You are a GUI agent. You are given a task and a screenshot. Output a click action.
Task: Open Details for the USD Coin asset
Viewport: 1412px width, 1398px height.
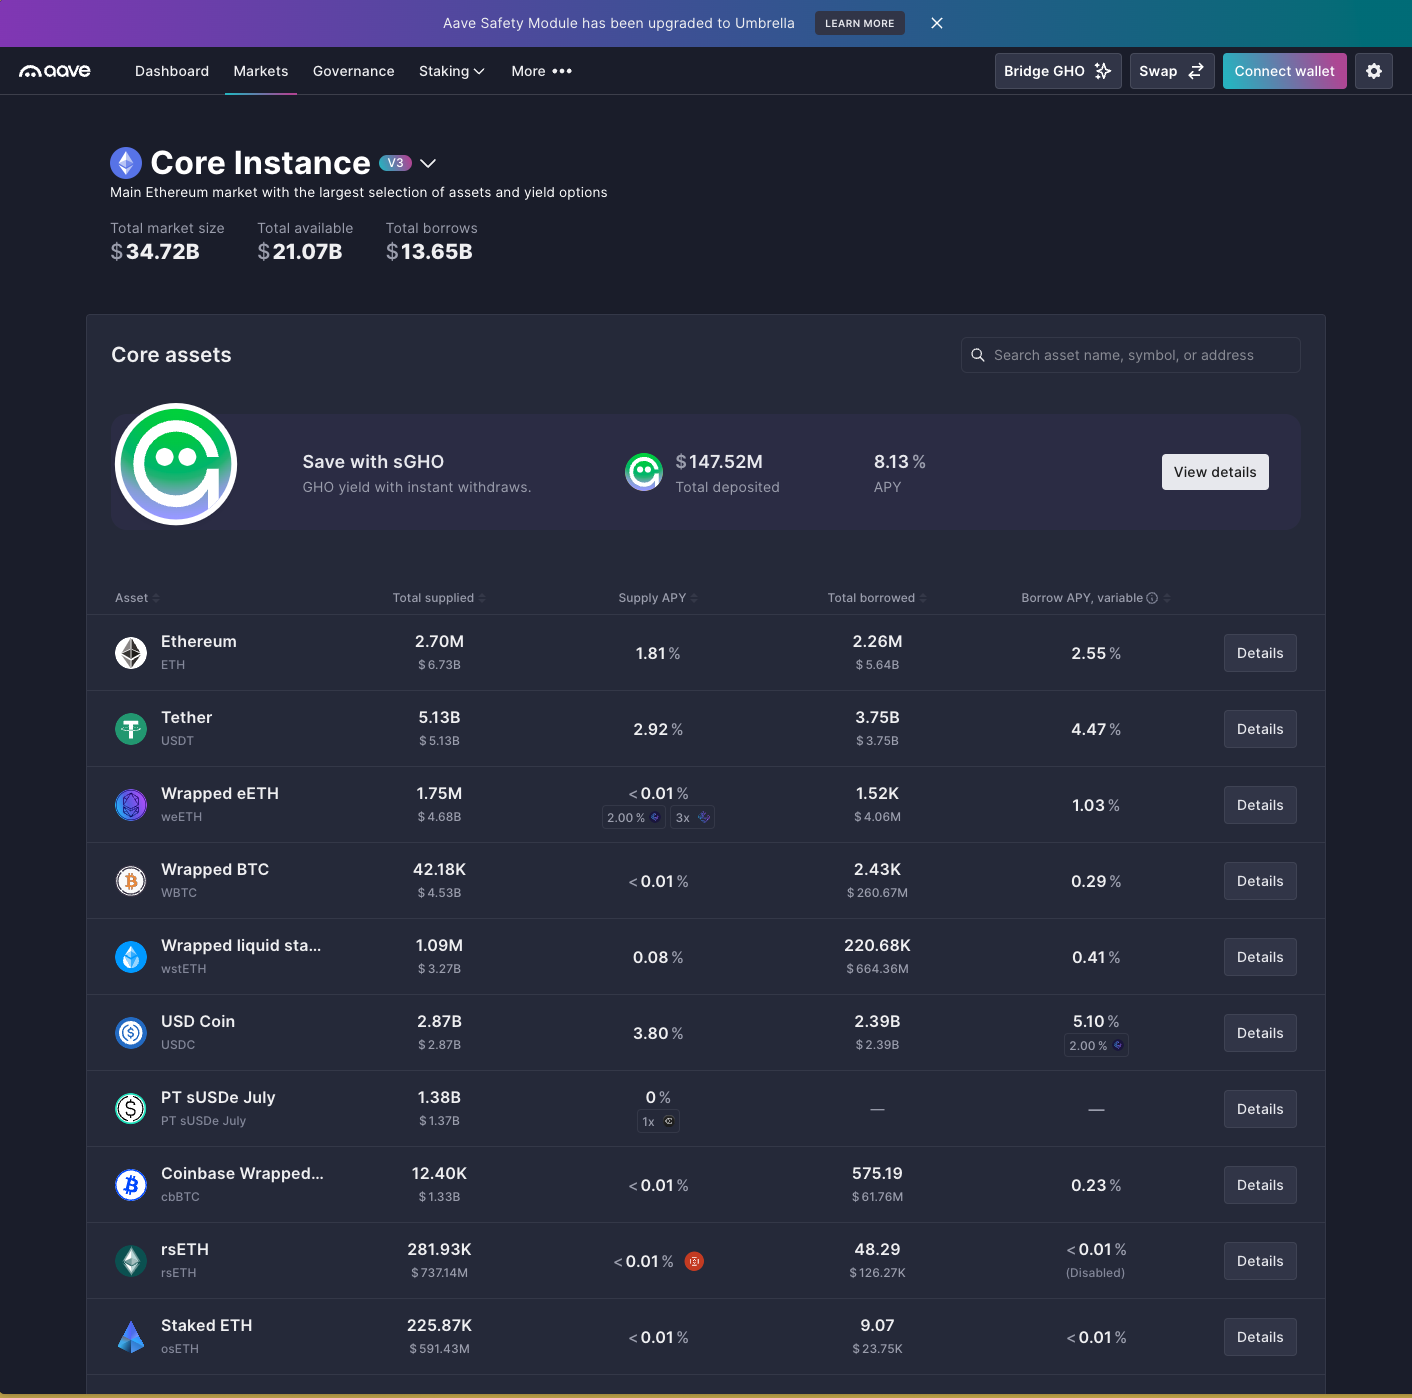[1259, 1033]
